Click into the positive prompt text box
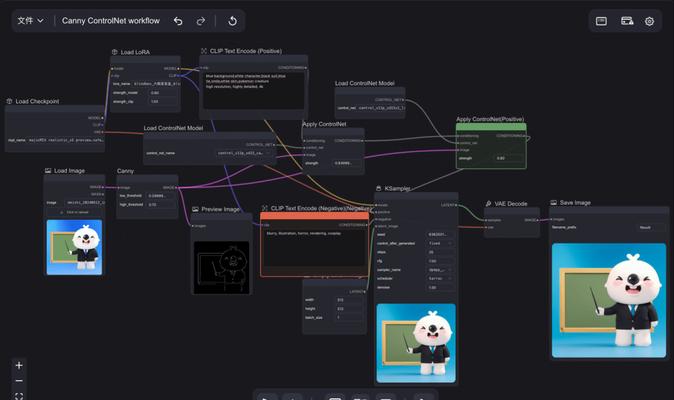 (x=254, y=90)
